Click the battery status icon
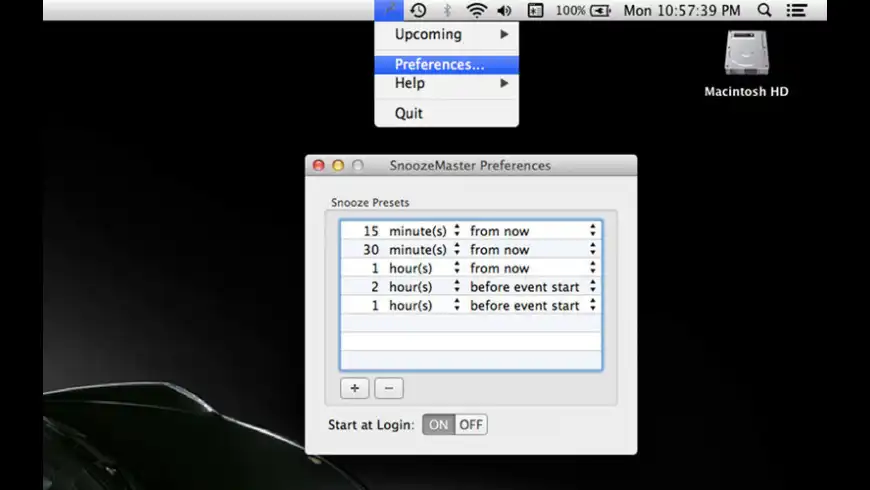The image size is (870, 490). point(600,10)
